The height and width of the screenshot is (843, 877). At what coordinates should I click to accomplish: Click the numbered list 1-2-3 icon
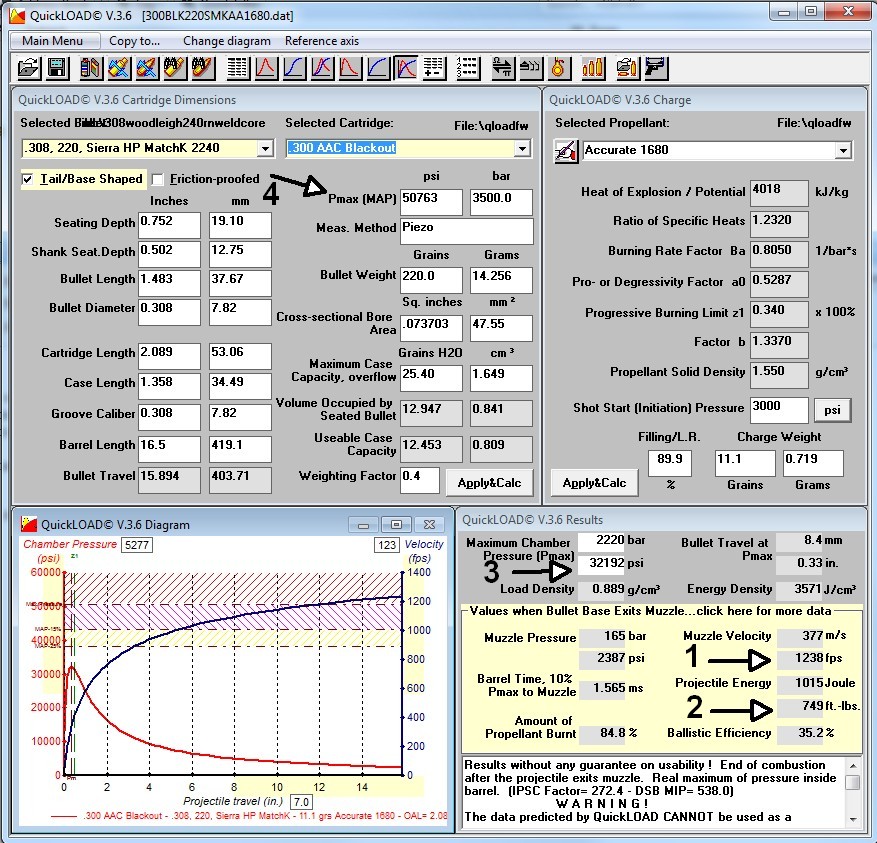(x=467, y=68)
